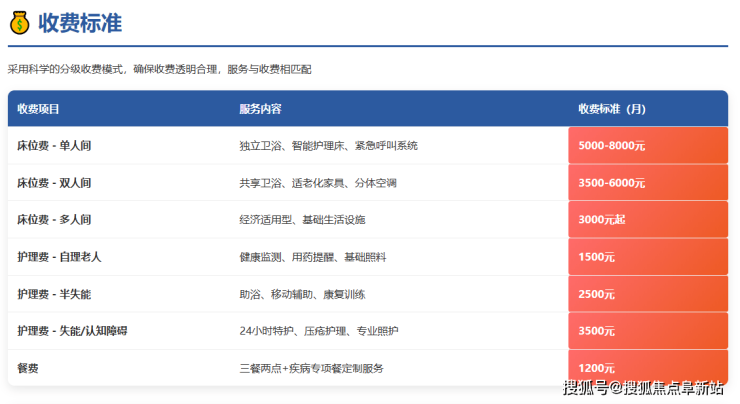Click the money bag icon beside 收费标准
The width and height of the screenshot is (740, 404).
click(x=20, y=21)
